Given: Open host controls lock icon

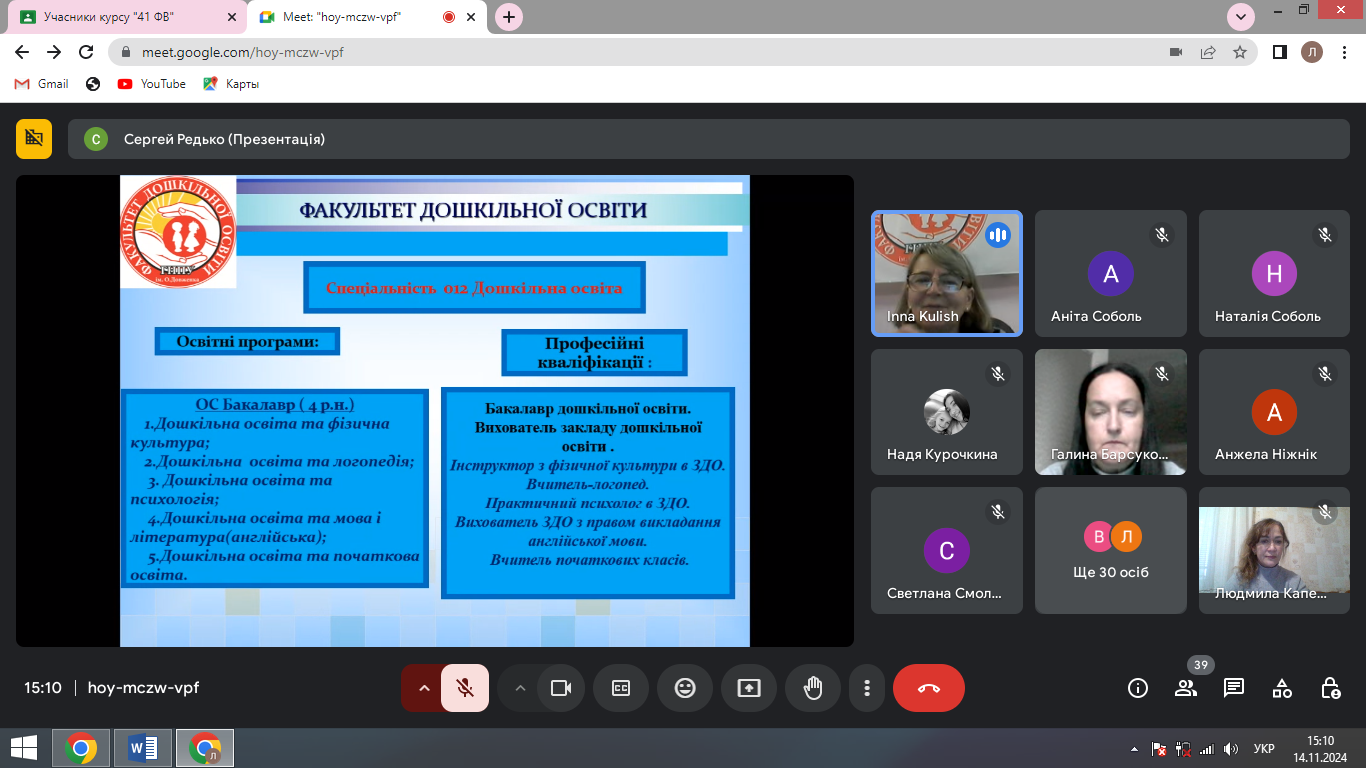Looking at the screenshot, I should [1330, 688].
